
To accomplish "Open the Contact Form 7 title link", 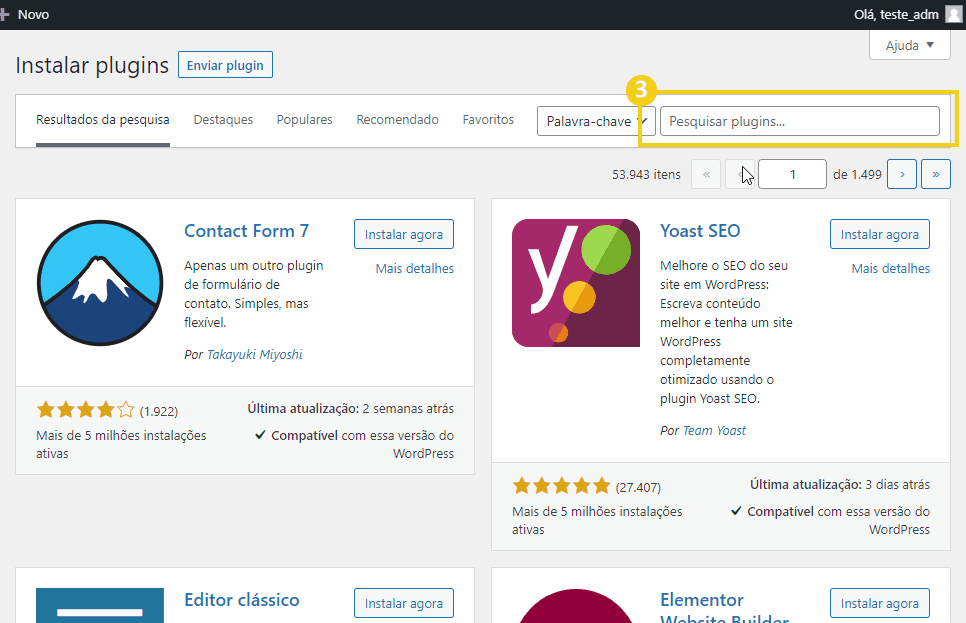I will [246, 230].
